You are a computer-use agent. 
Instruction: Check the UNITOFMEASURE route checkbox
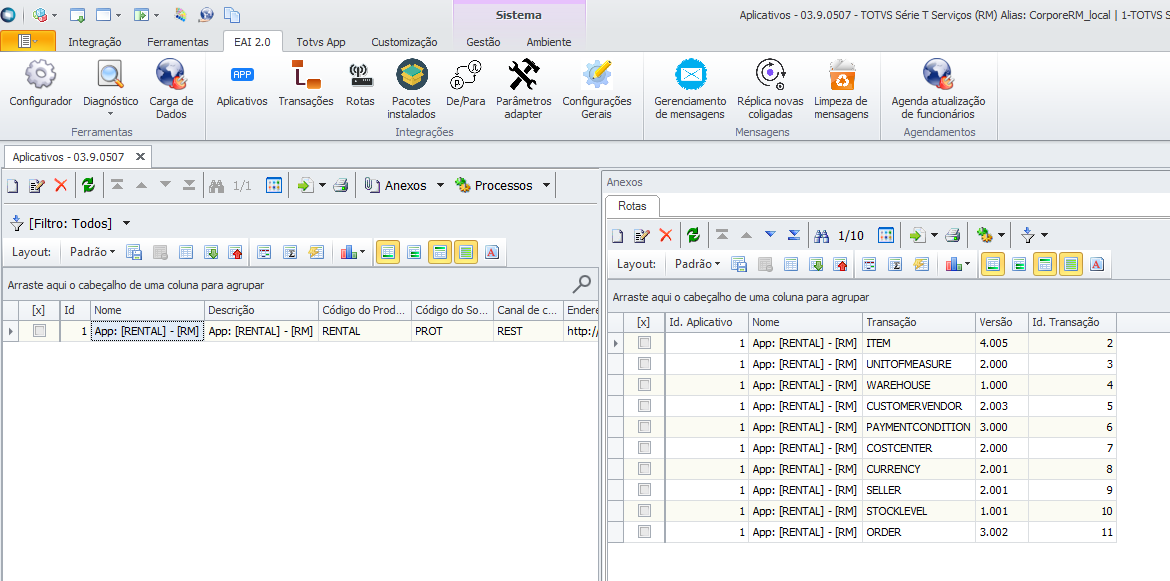pos(645,364)
